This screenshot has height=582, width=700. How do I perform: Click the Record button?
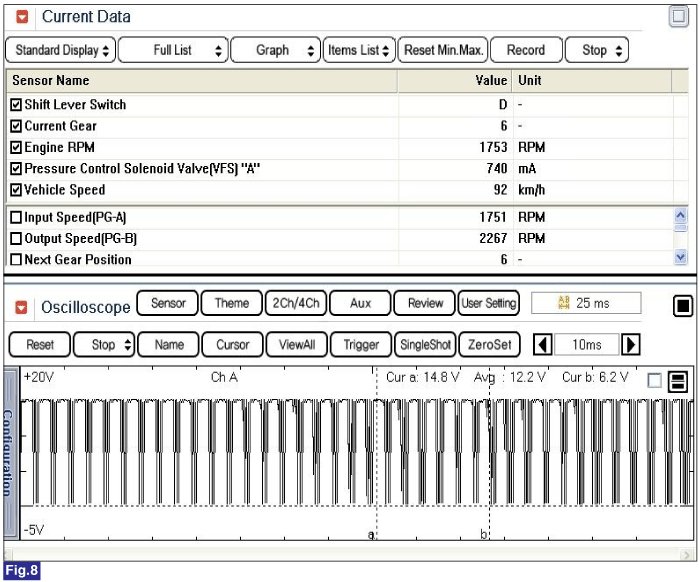pos(526,50)
